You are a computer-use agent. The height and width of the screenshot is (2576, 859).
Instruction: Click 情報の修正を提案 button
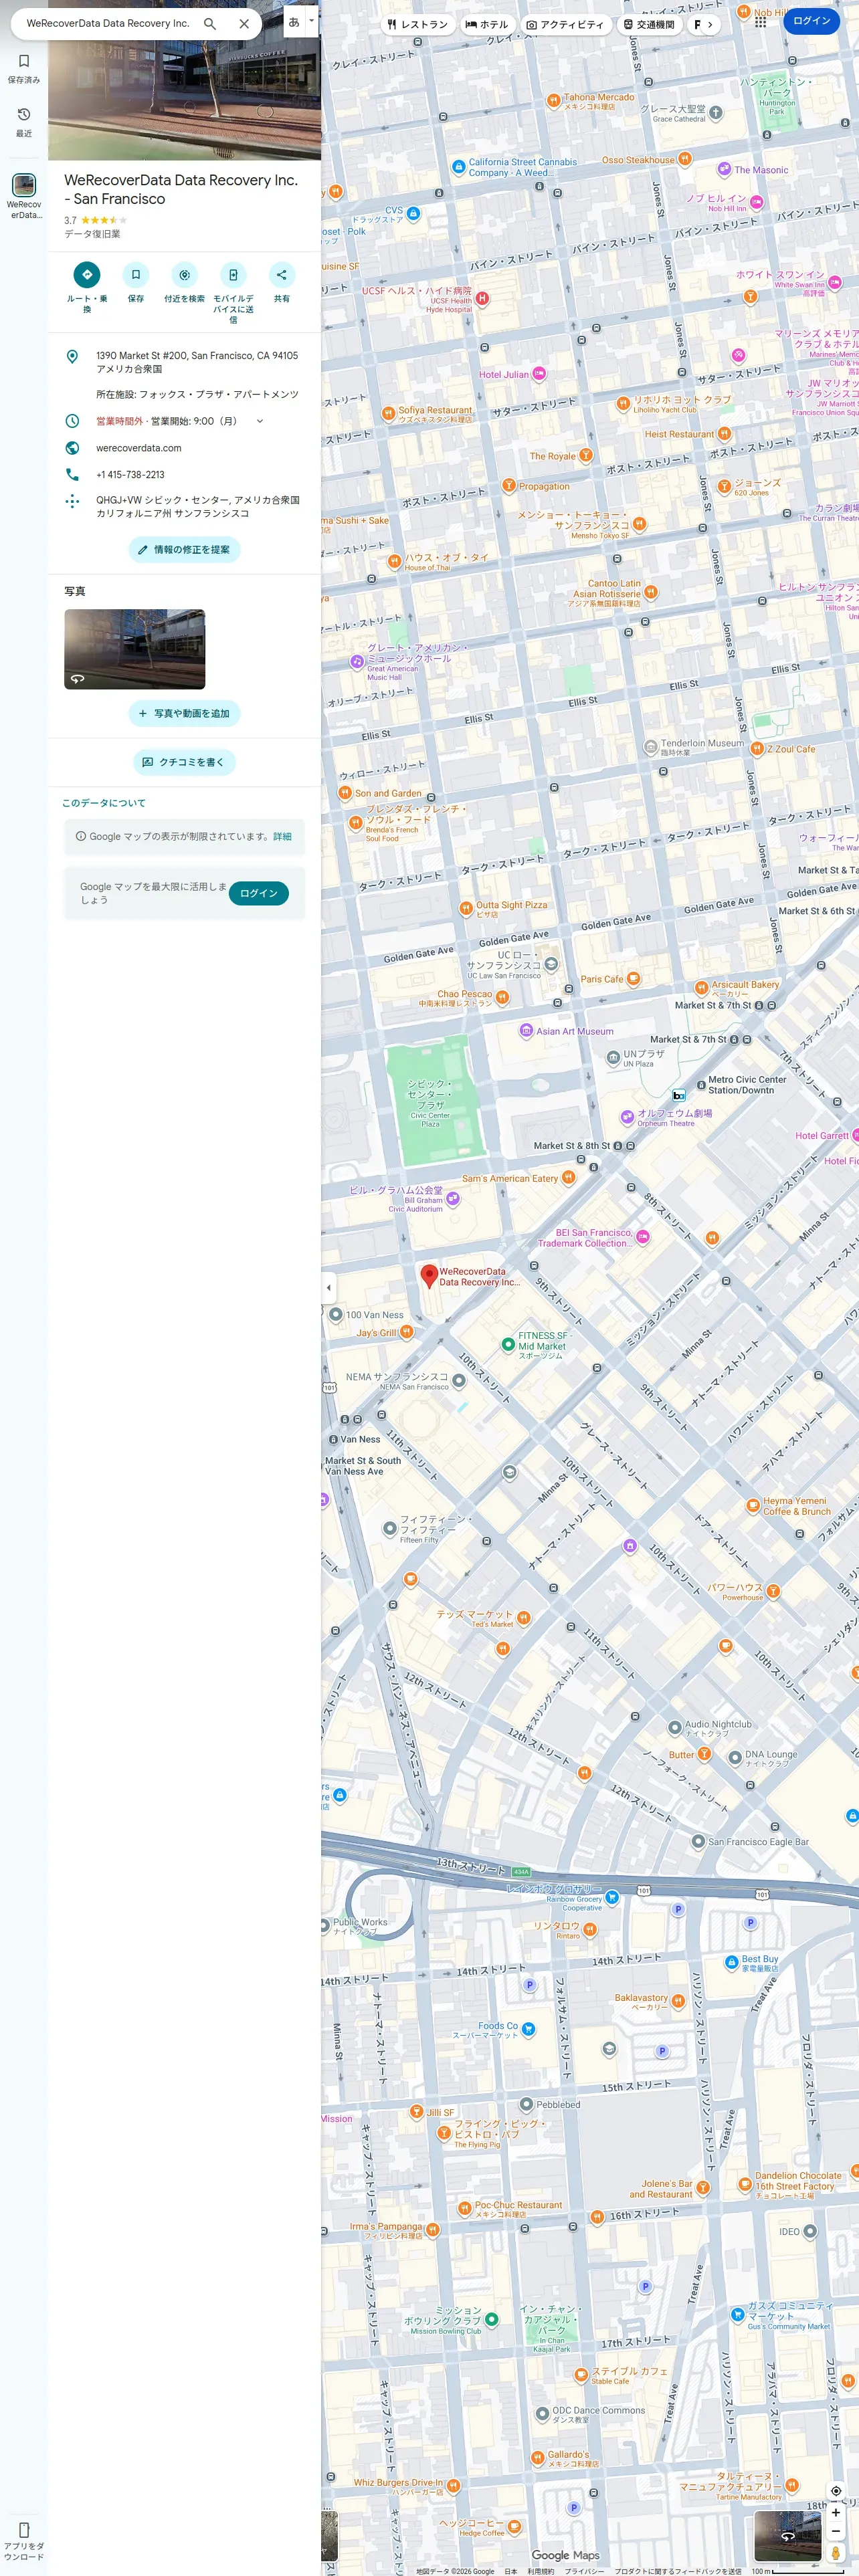(184, 549)
